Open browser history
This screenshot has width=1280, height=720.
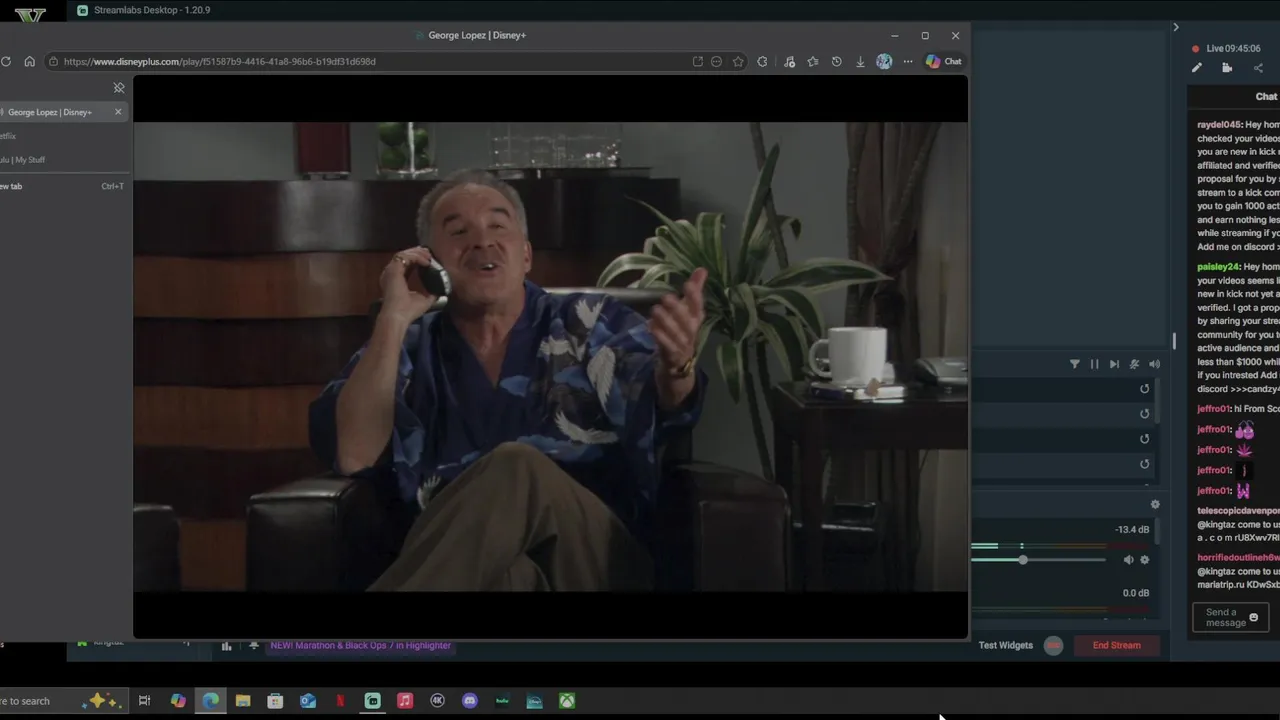point(836,61)
